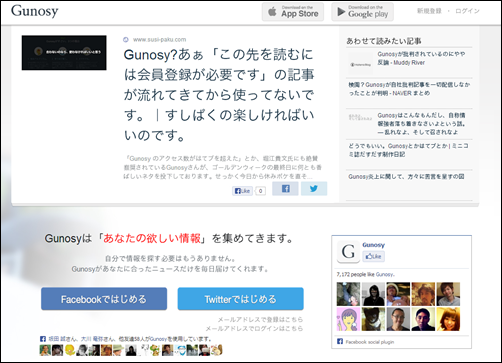Click the '7,172 people like Gunosy' text
The image size is (502, 363).
pos(366,274)
